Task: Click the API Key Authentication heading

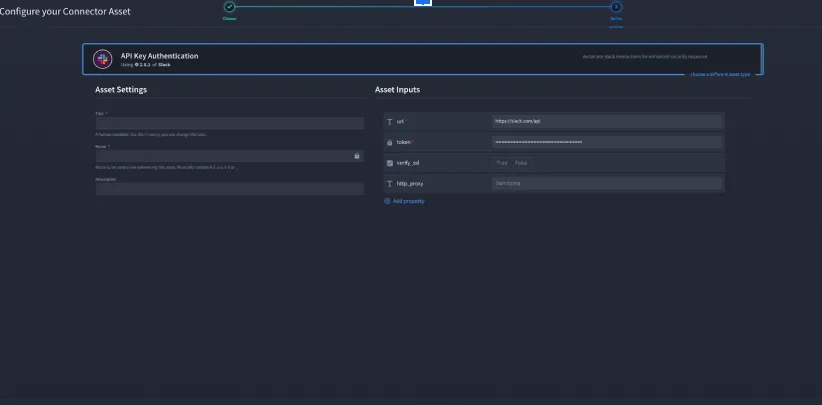Action: point(159,56)
